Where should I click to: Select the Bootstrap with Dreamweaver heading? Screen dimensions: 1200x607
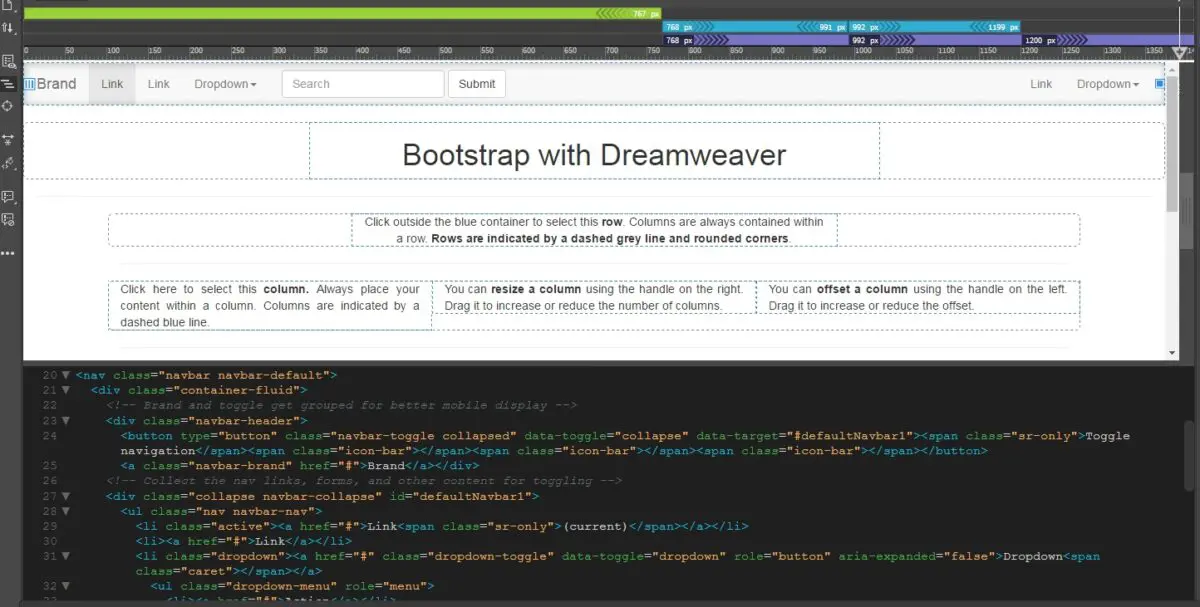coord(594,155)
